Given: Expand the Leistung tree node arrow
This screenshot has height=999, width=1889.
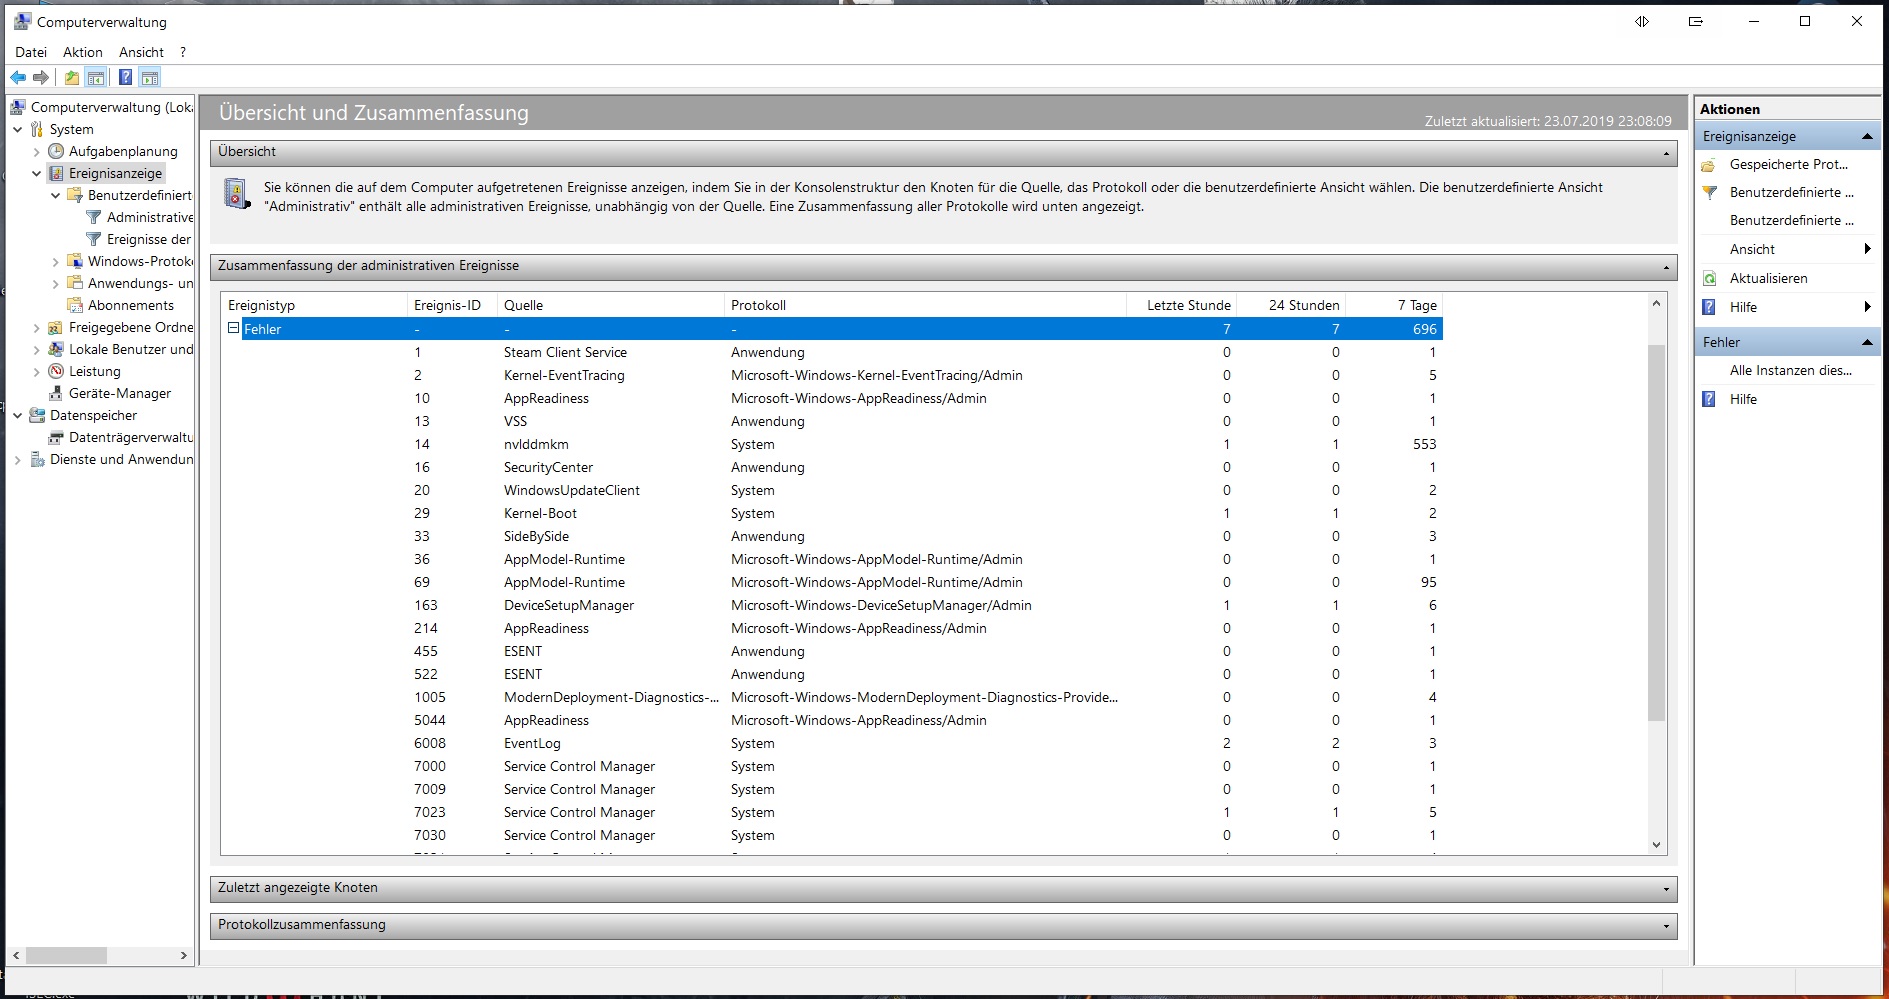Looking at the screenshot, I should [37, 372].
